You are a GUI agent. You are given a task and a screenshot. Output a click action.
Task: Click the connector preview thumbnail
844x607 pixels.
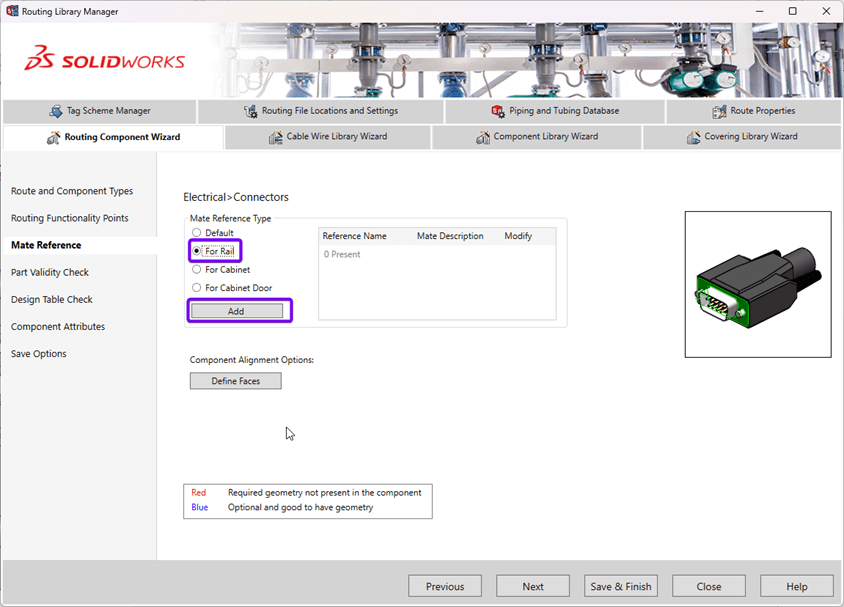pyautogui.click(x=758, y=284)
